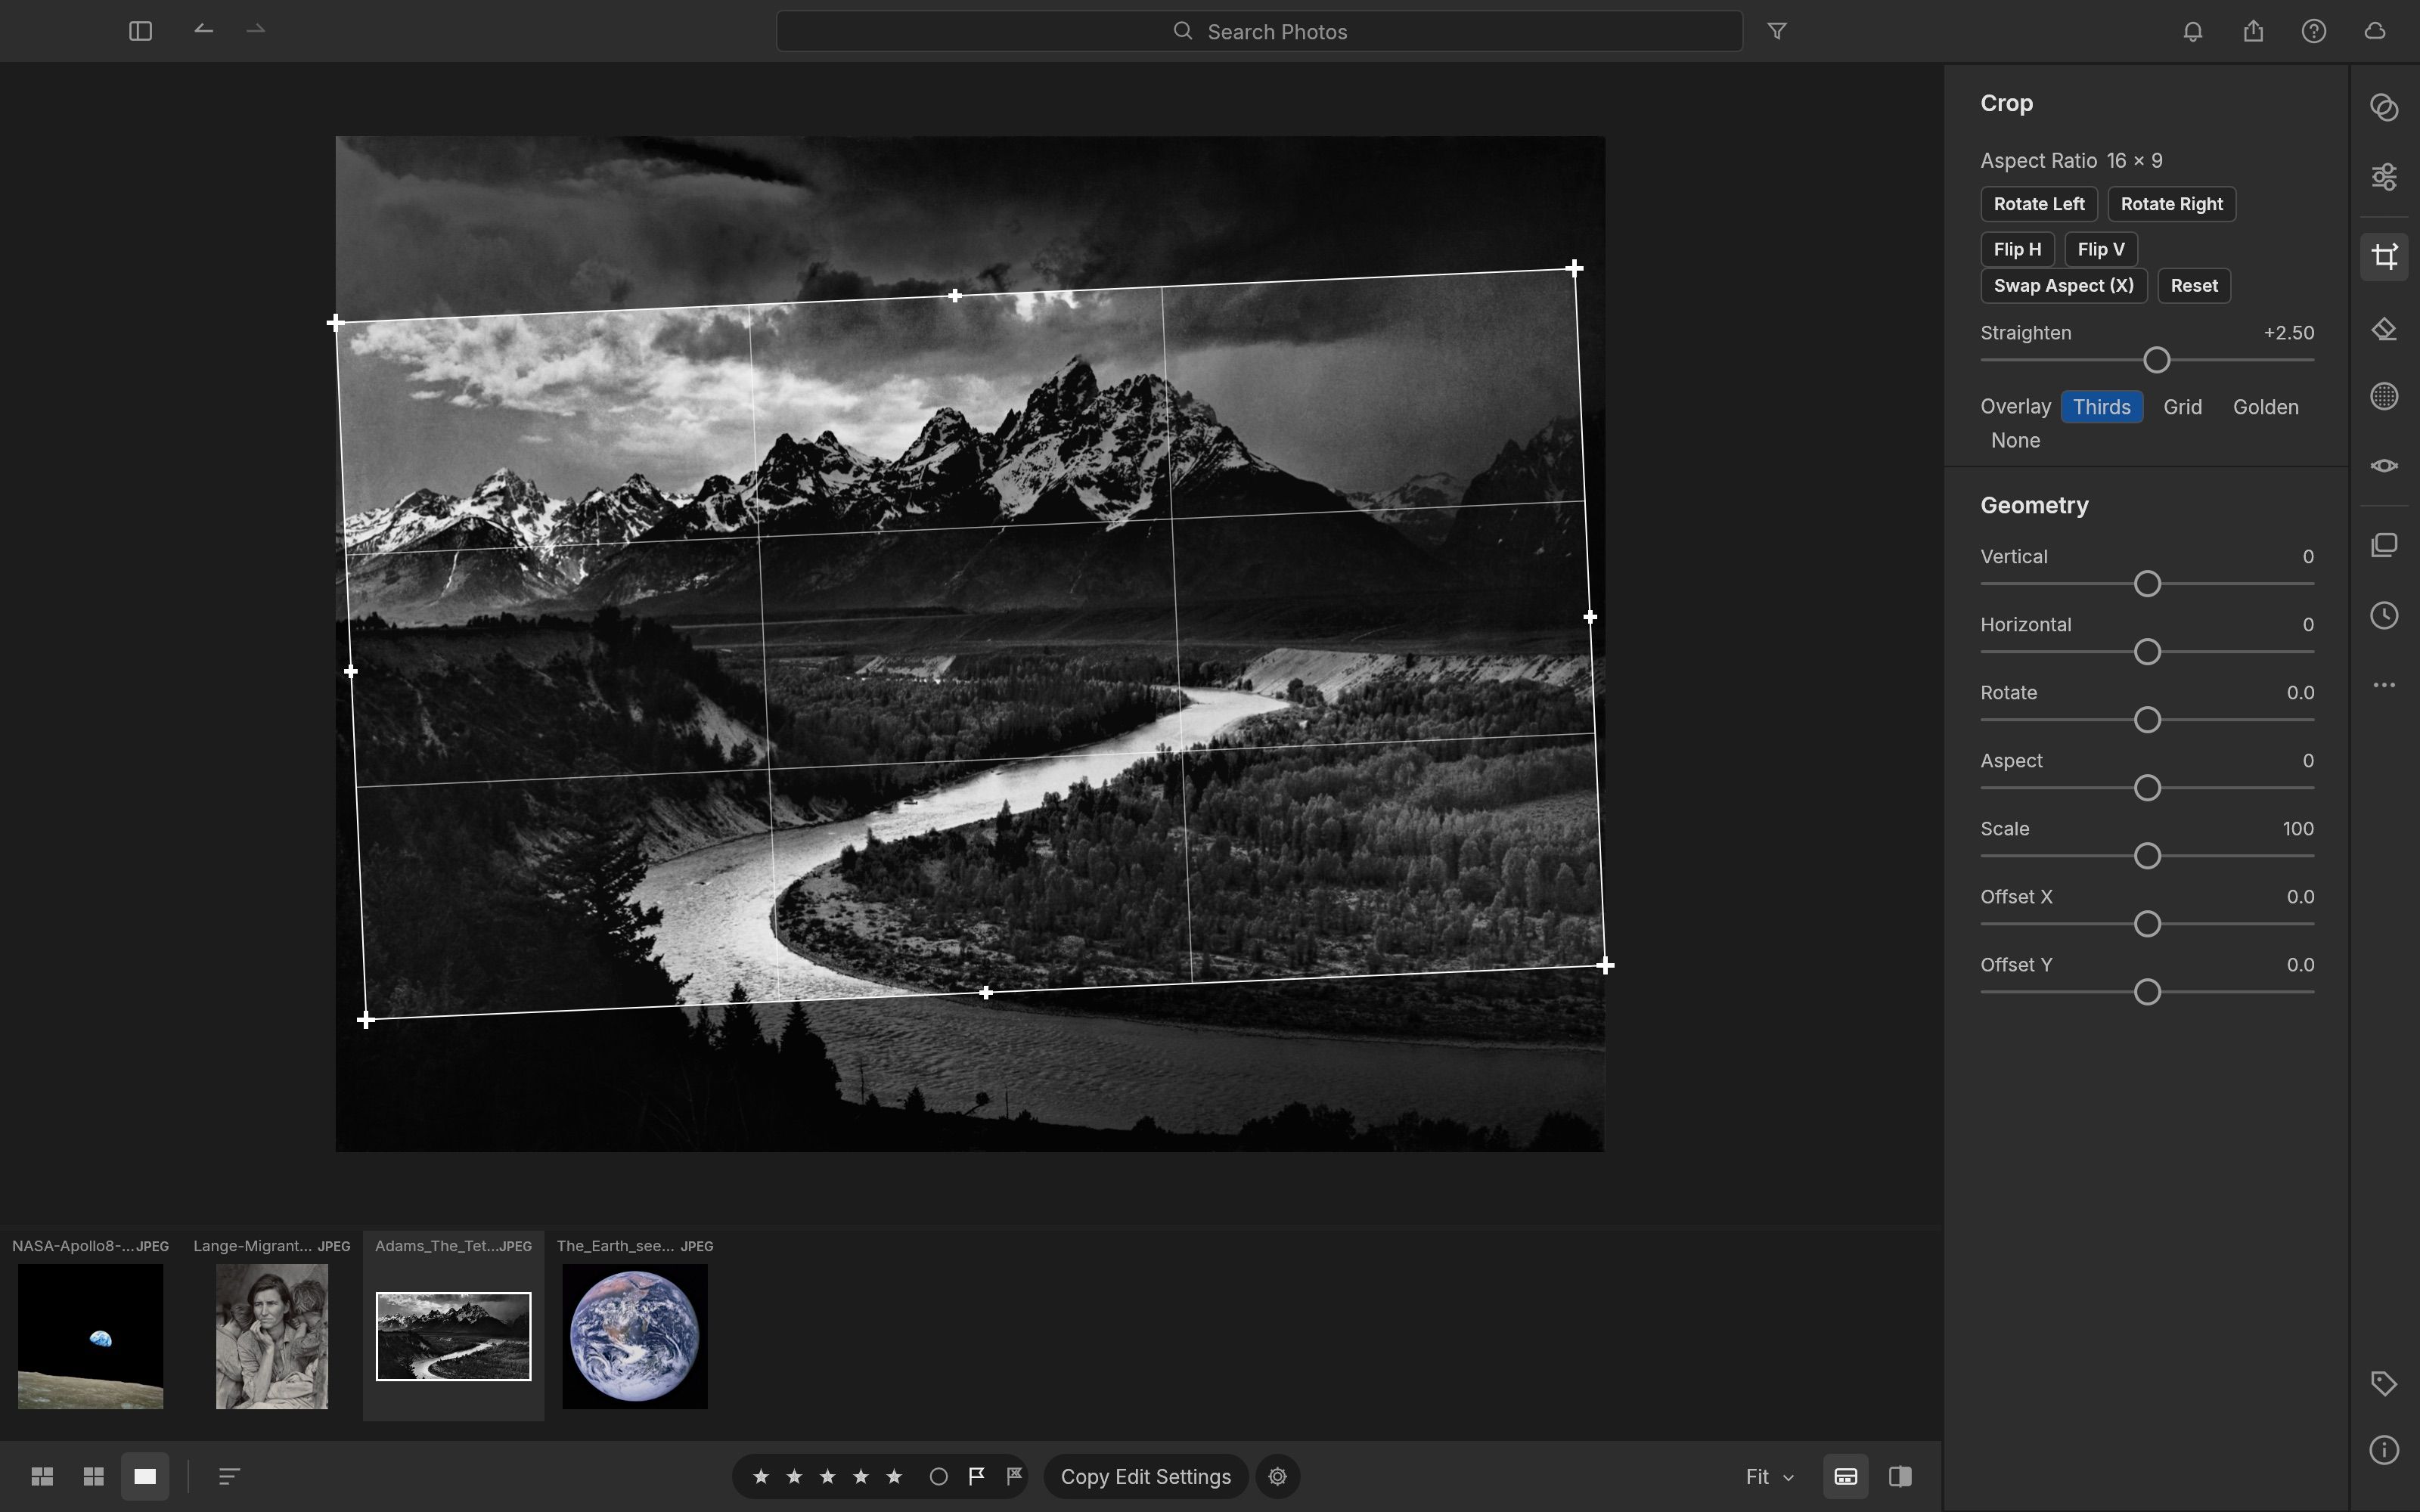Switch to single photo detail view

145,1477
